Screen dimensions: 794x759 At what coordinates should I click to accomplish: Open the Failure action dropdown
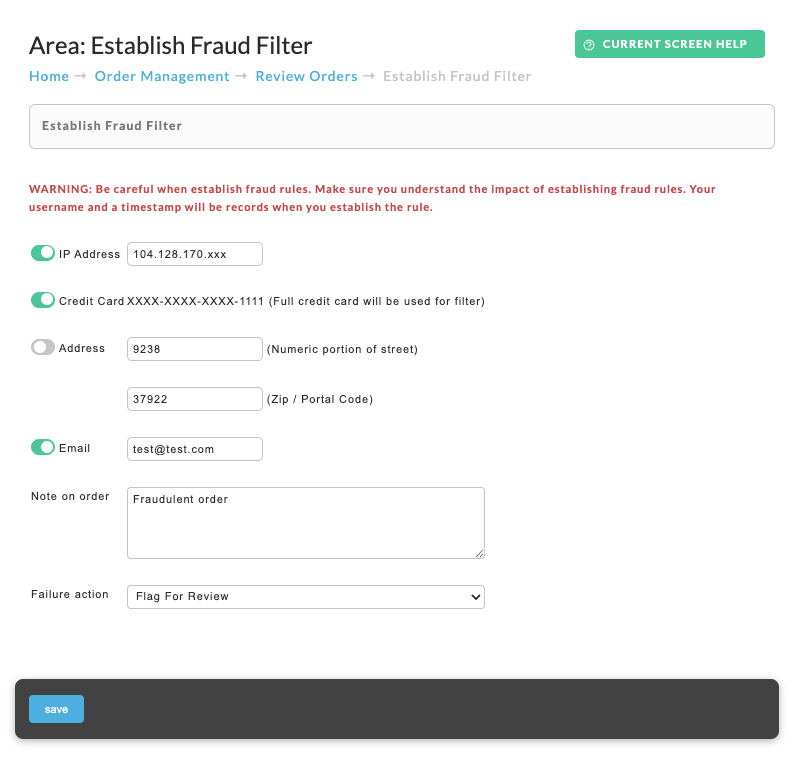[x=306, y=596]
